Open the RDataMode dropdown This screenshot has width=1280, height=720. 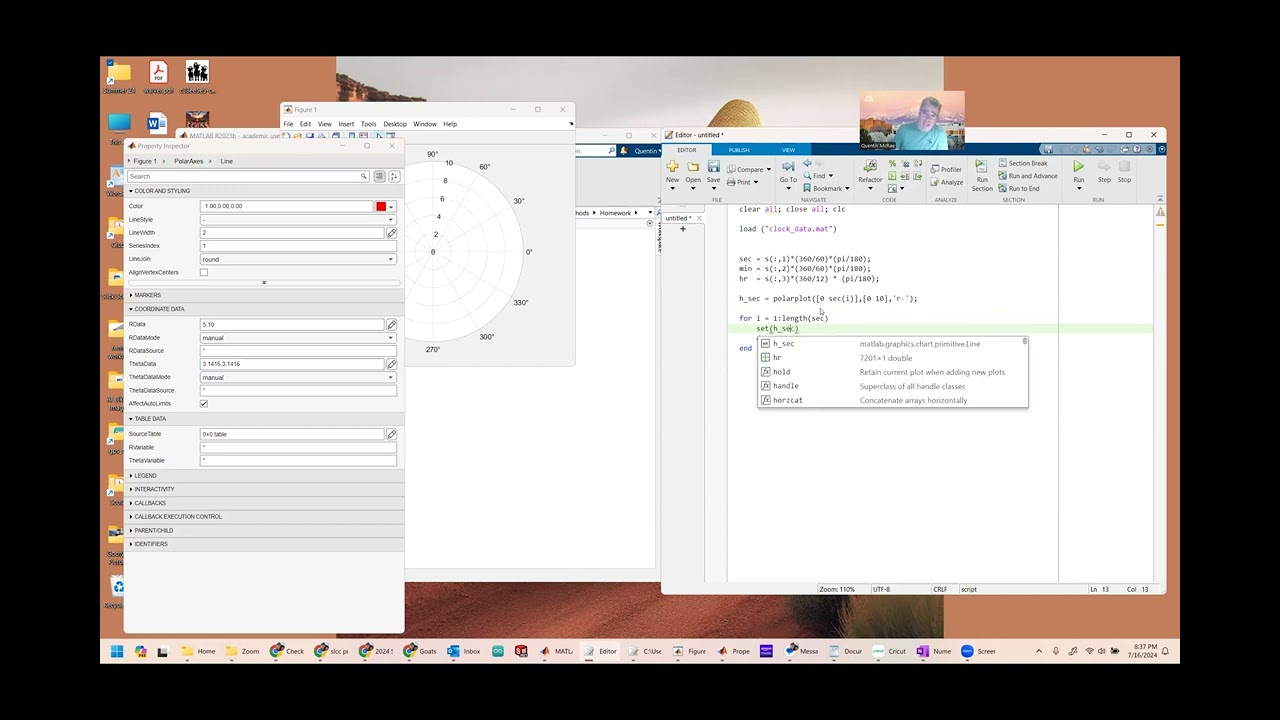click(298, 338)
